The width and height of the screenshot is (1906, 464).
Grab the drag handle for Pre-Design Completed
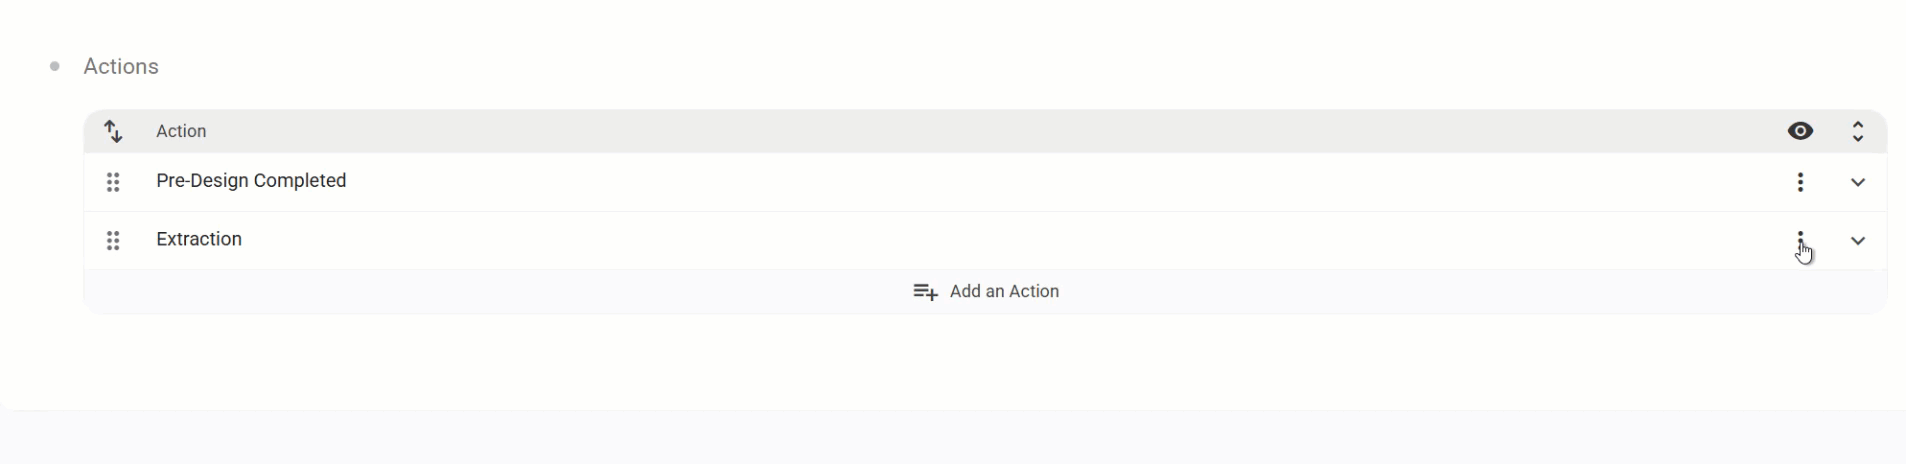tap(113, 182)
